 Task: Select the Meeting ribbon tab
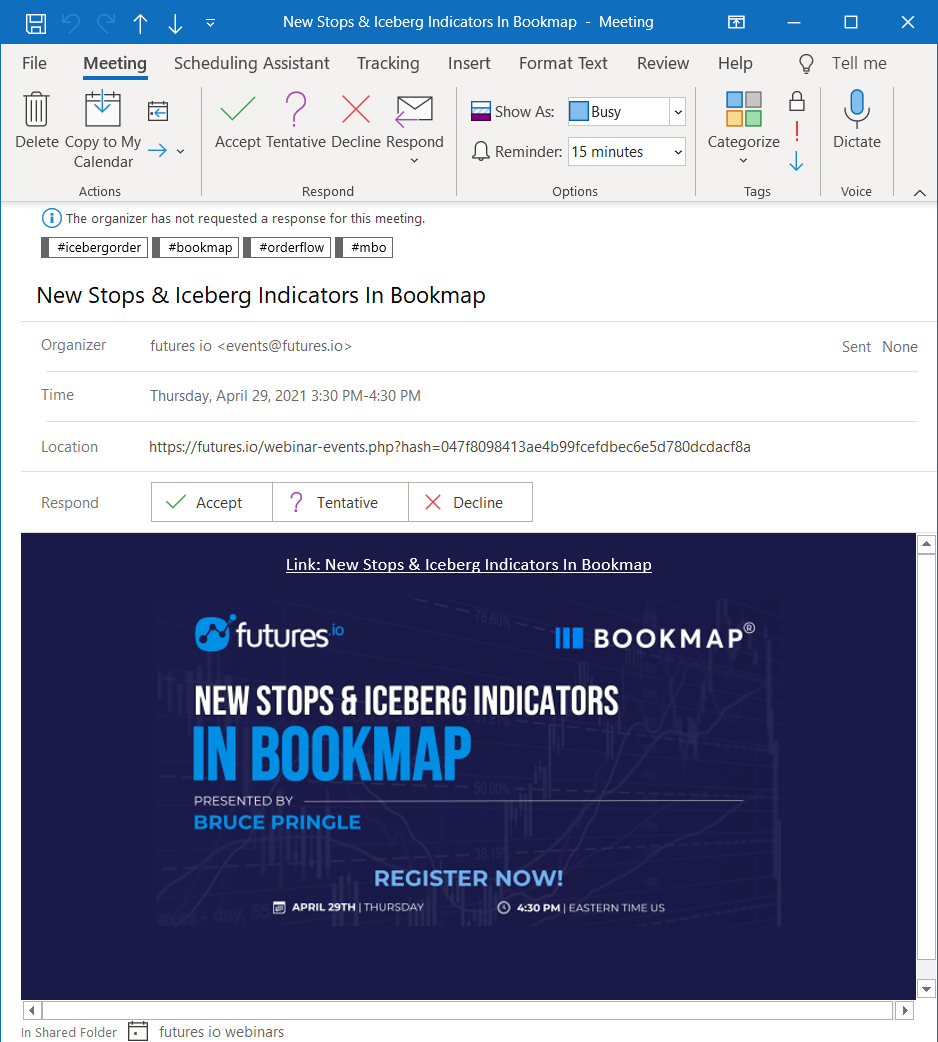[x=115, y=63]
